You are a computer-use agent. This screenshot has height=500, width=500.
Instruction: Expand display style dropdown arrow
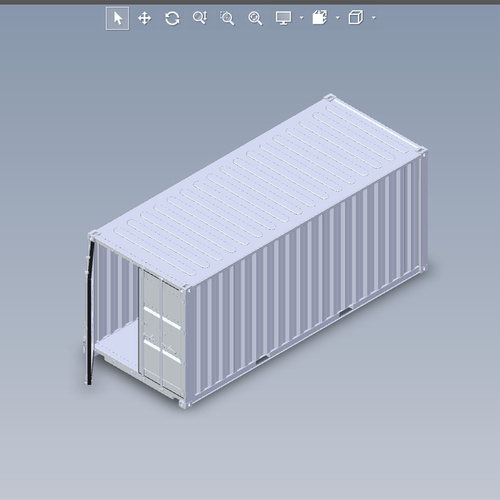pyautogui.click(x=302, y=18)
